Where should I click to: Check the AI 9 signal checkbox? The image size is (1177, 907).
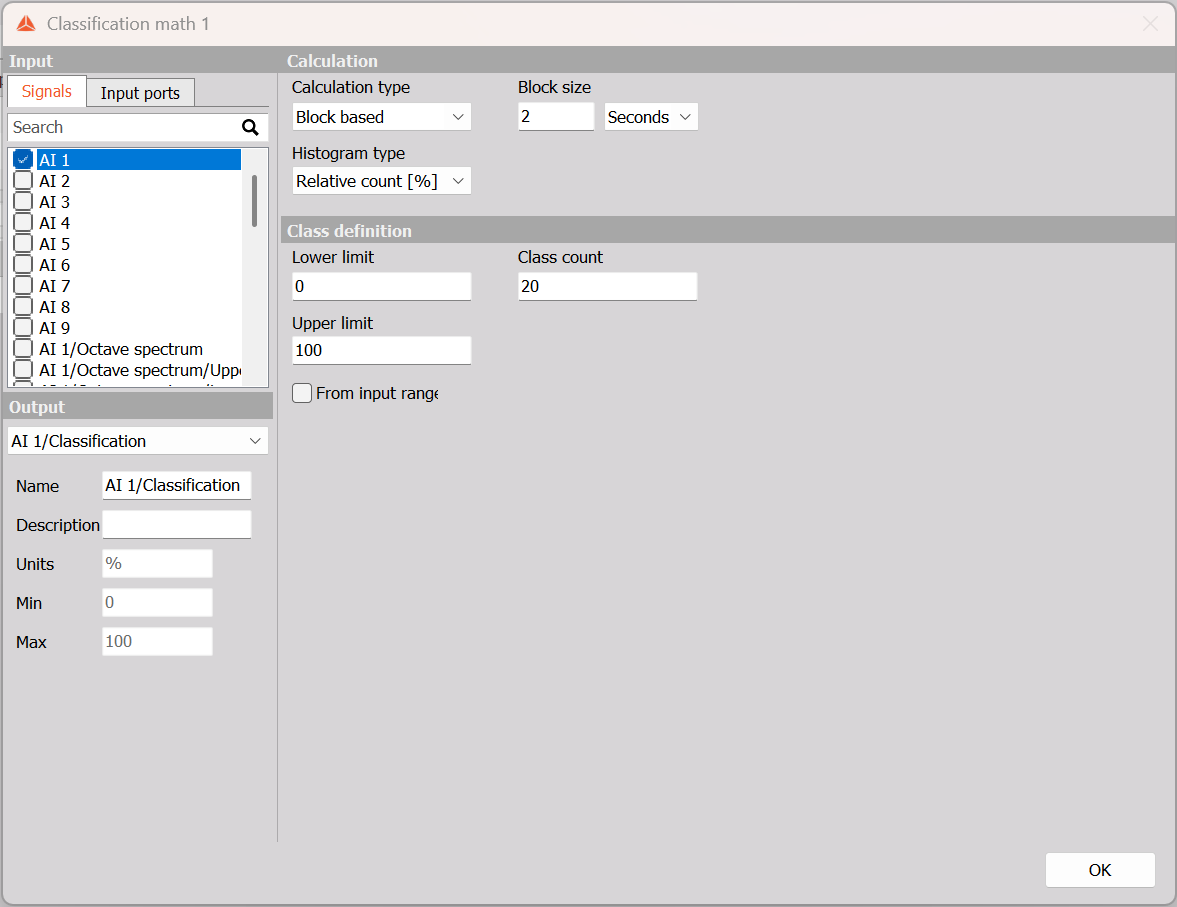(23, 327)
